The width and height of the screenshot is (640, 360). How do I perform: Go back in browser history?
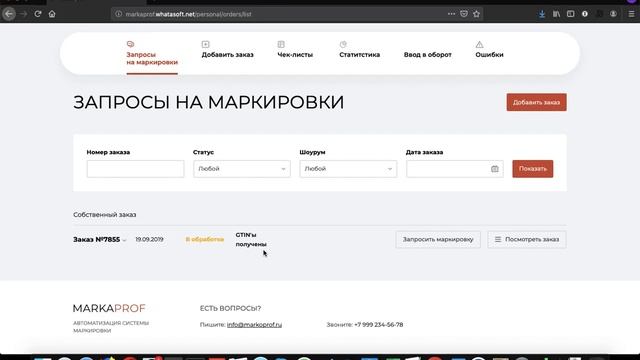pyautogui.click(x=9, y=14)
